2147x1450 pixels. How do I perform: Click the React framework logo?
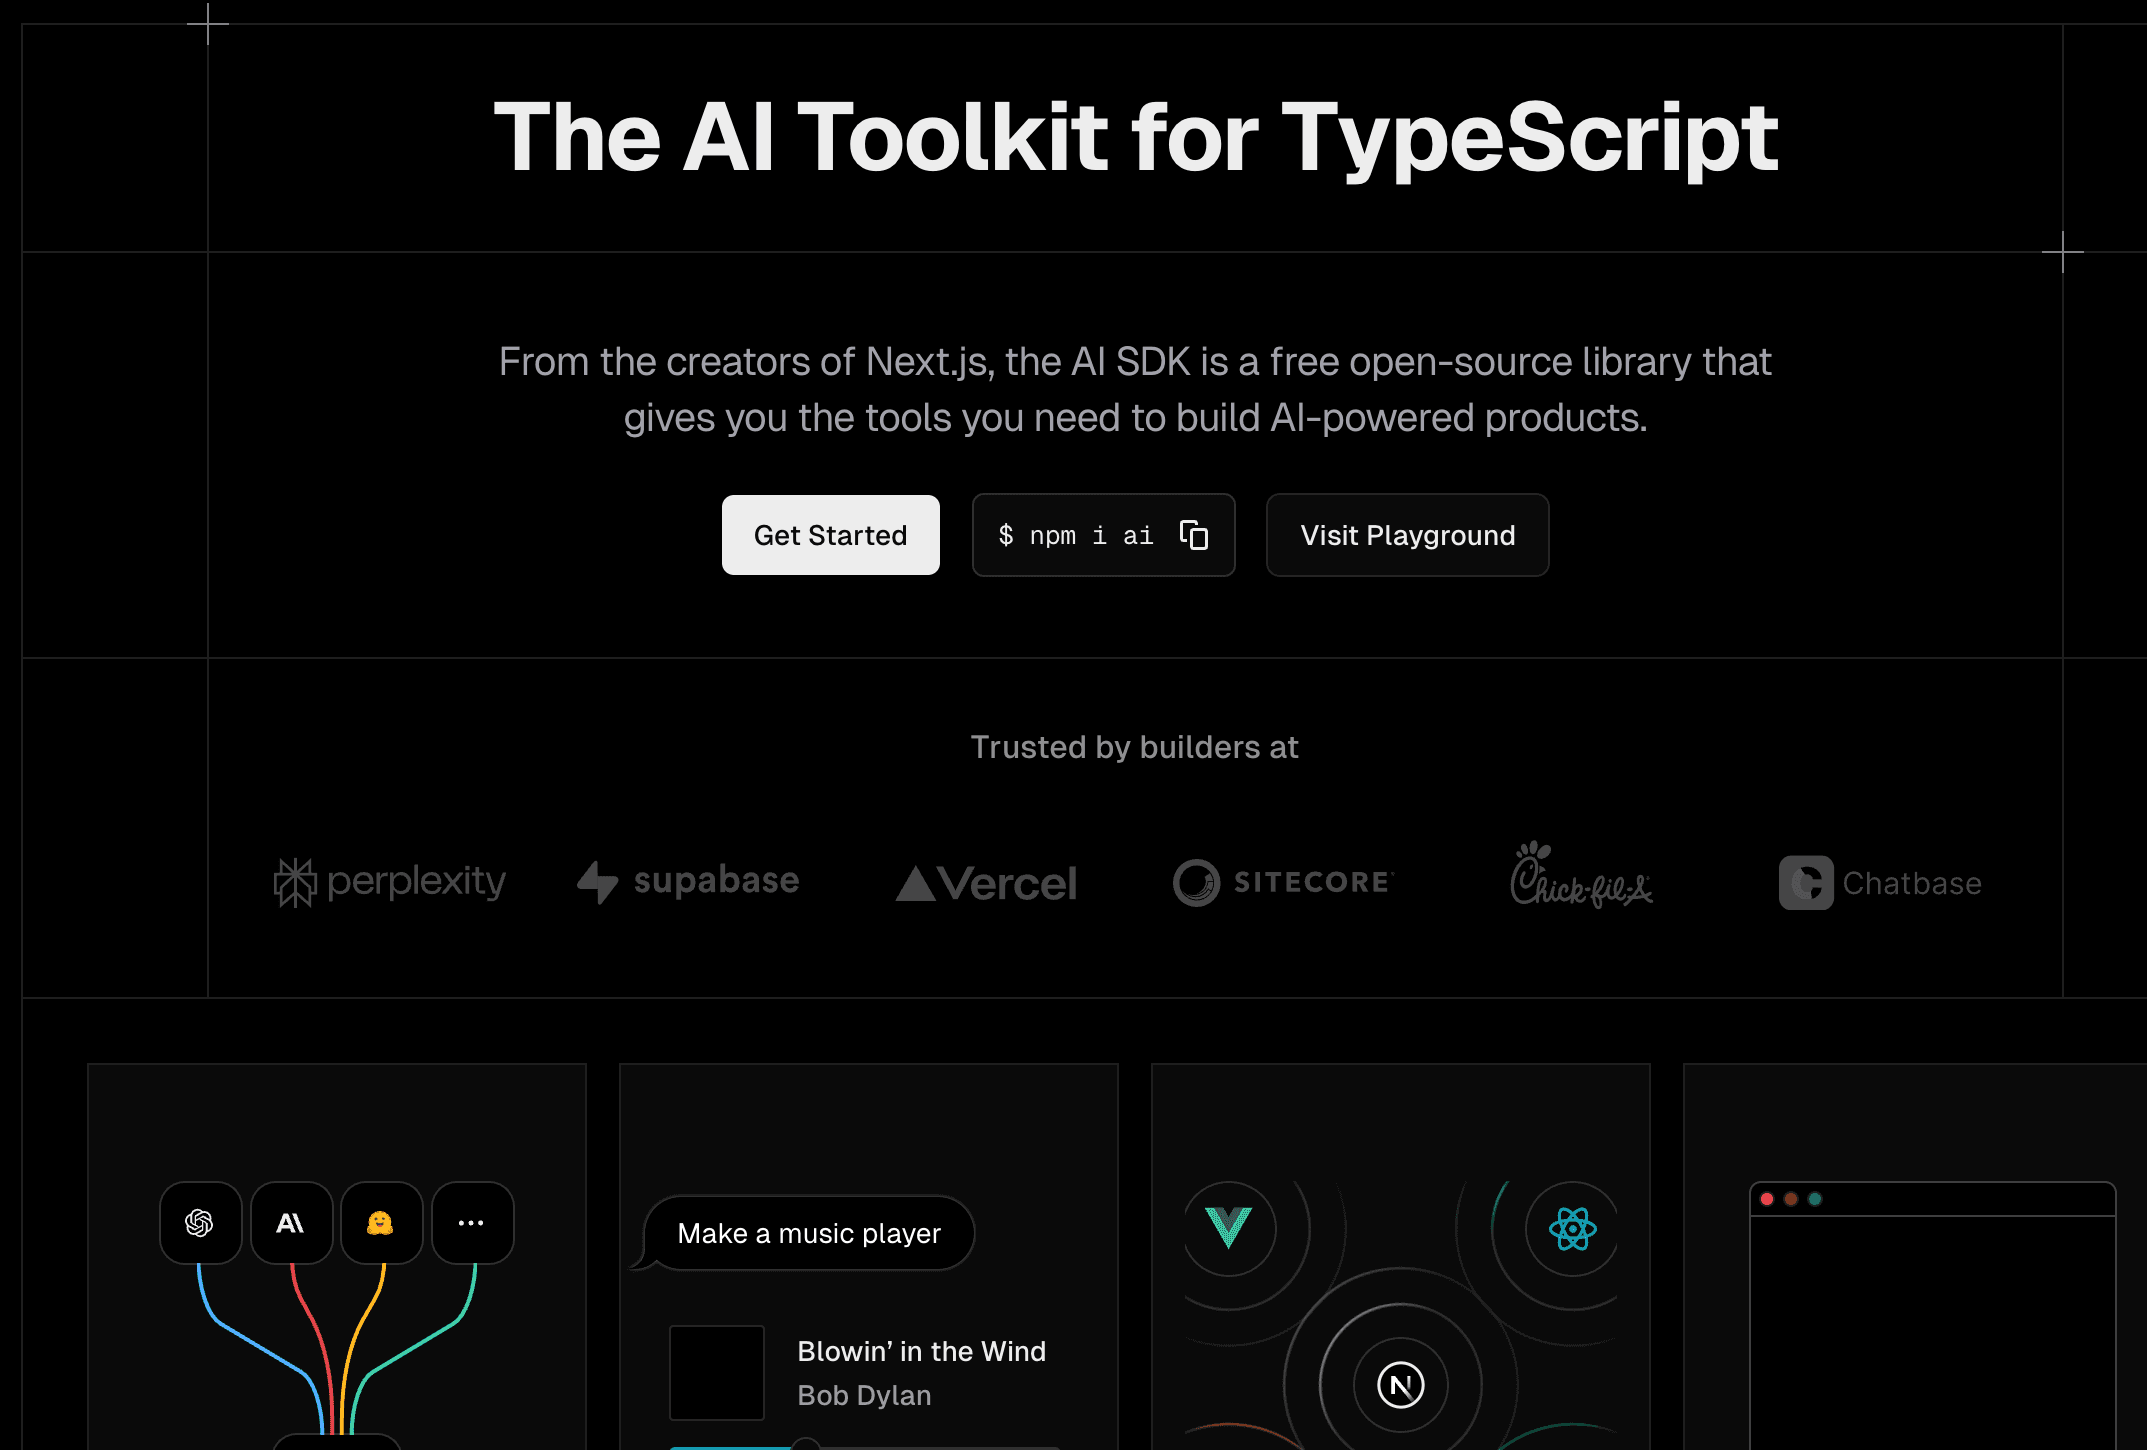(1572, 1229)
